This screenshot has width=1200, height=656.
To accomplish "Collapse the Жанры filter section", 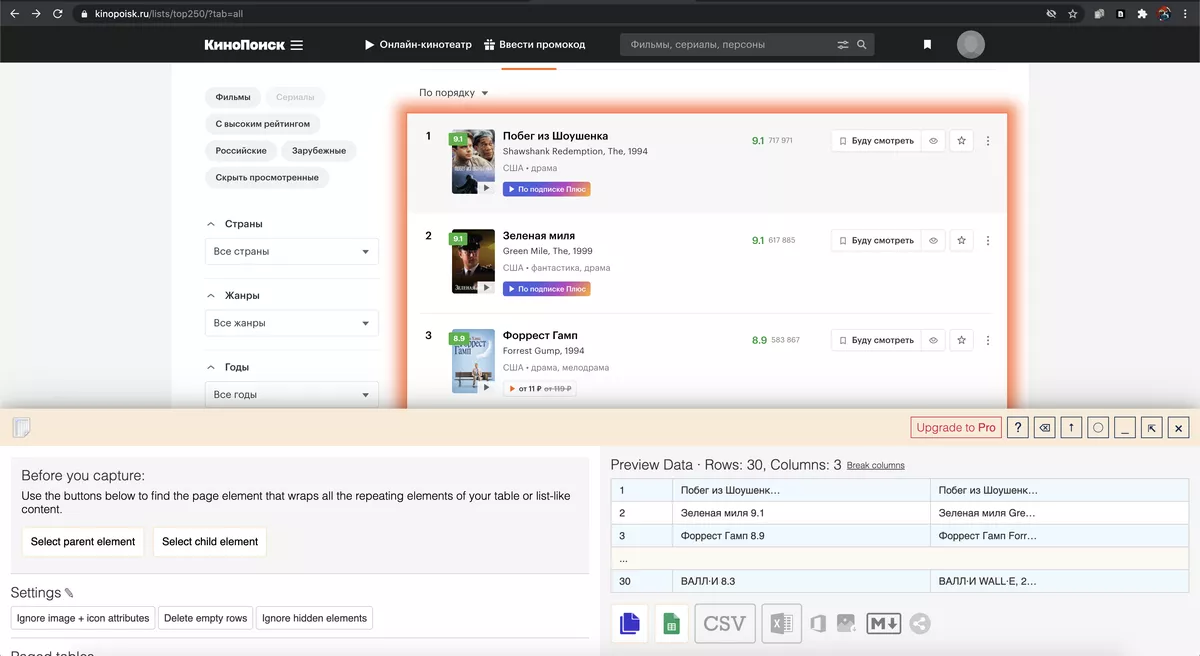I will pos(234,296).
